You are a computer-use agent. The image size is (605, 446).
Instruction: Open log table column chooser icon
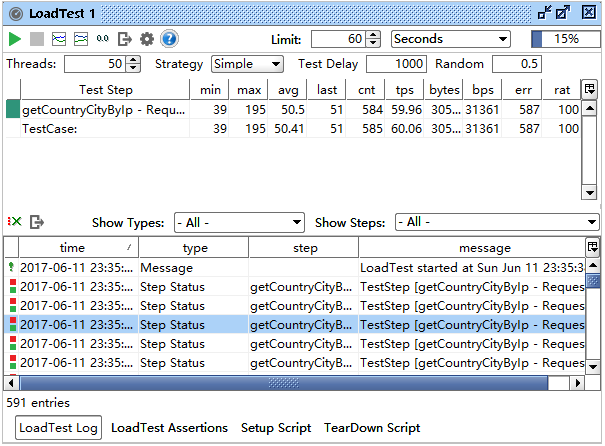592,247
